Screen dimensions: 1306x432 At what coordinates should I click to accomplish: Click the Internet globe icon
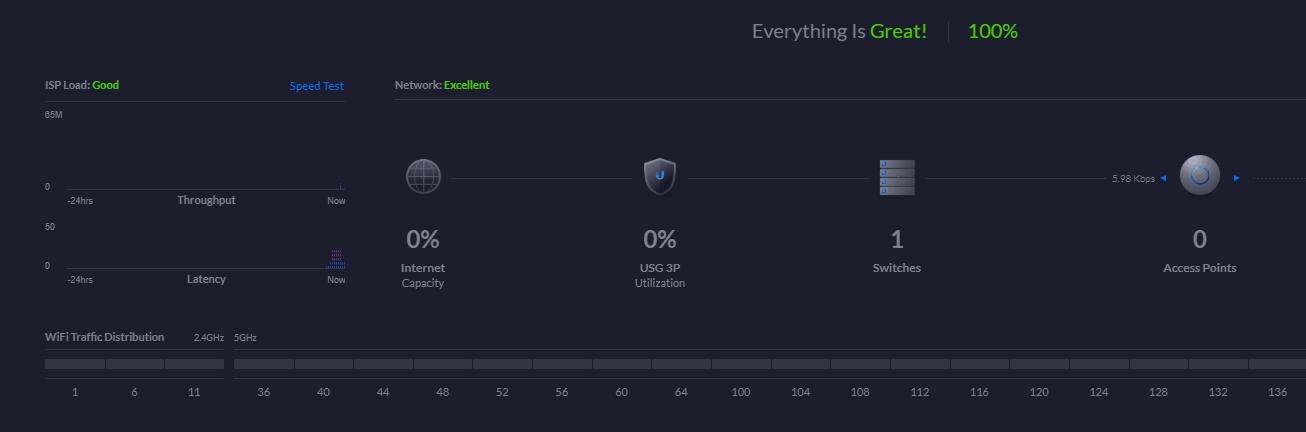[423, 176]
